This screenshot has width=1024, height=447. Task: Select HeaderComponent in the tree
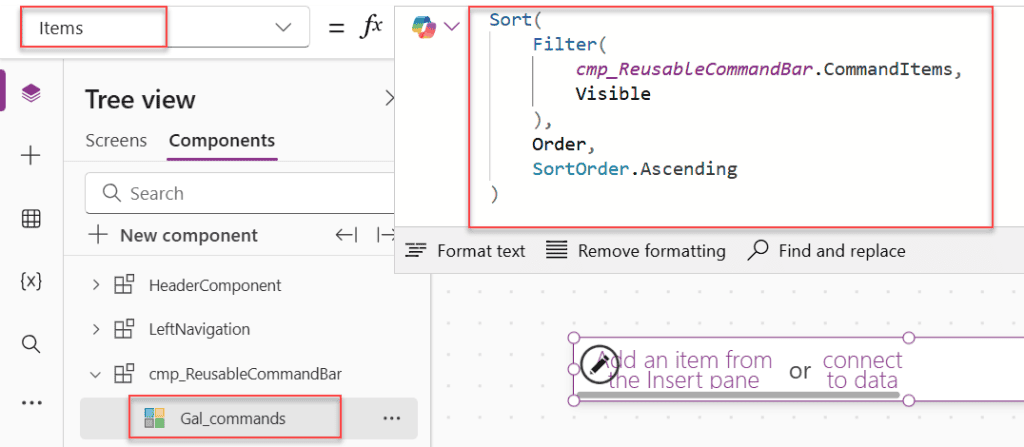(215, 285)
